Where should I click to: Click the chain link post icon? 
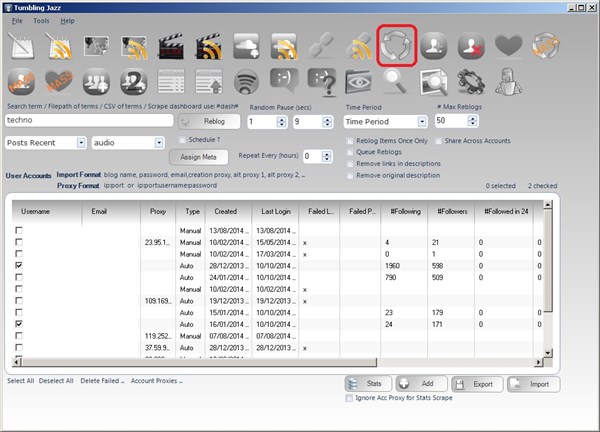tap(321, 46)
